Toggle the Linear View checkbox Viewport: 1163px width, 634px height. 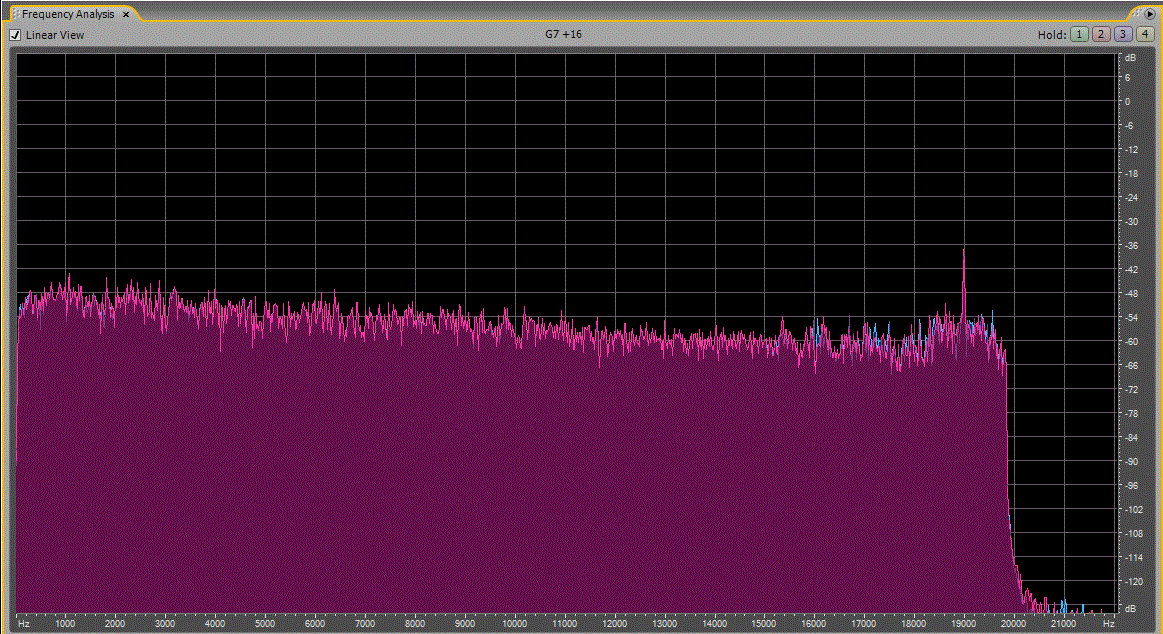pyautogui.click(x=15, y=35)
